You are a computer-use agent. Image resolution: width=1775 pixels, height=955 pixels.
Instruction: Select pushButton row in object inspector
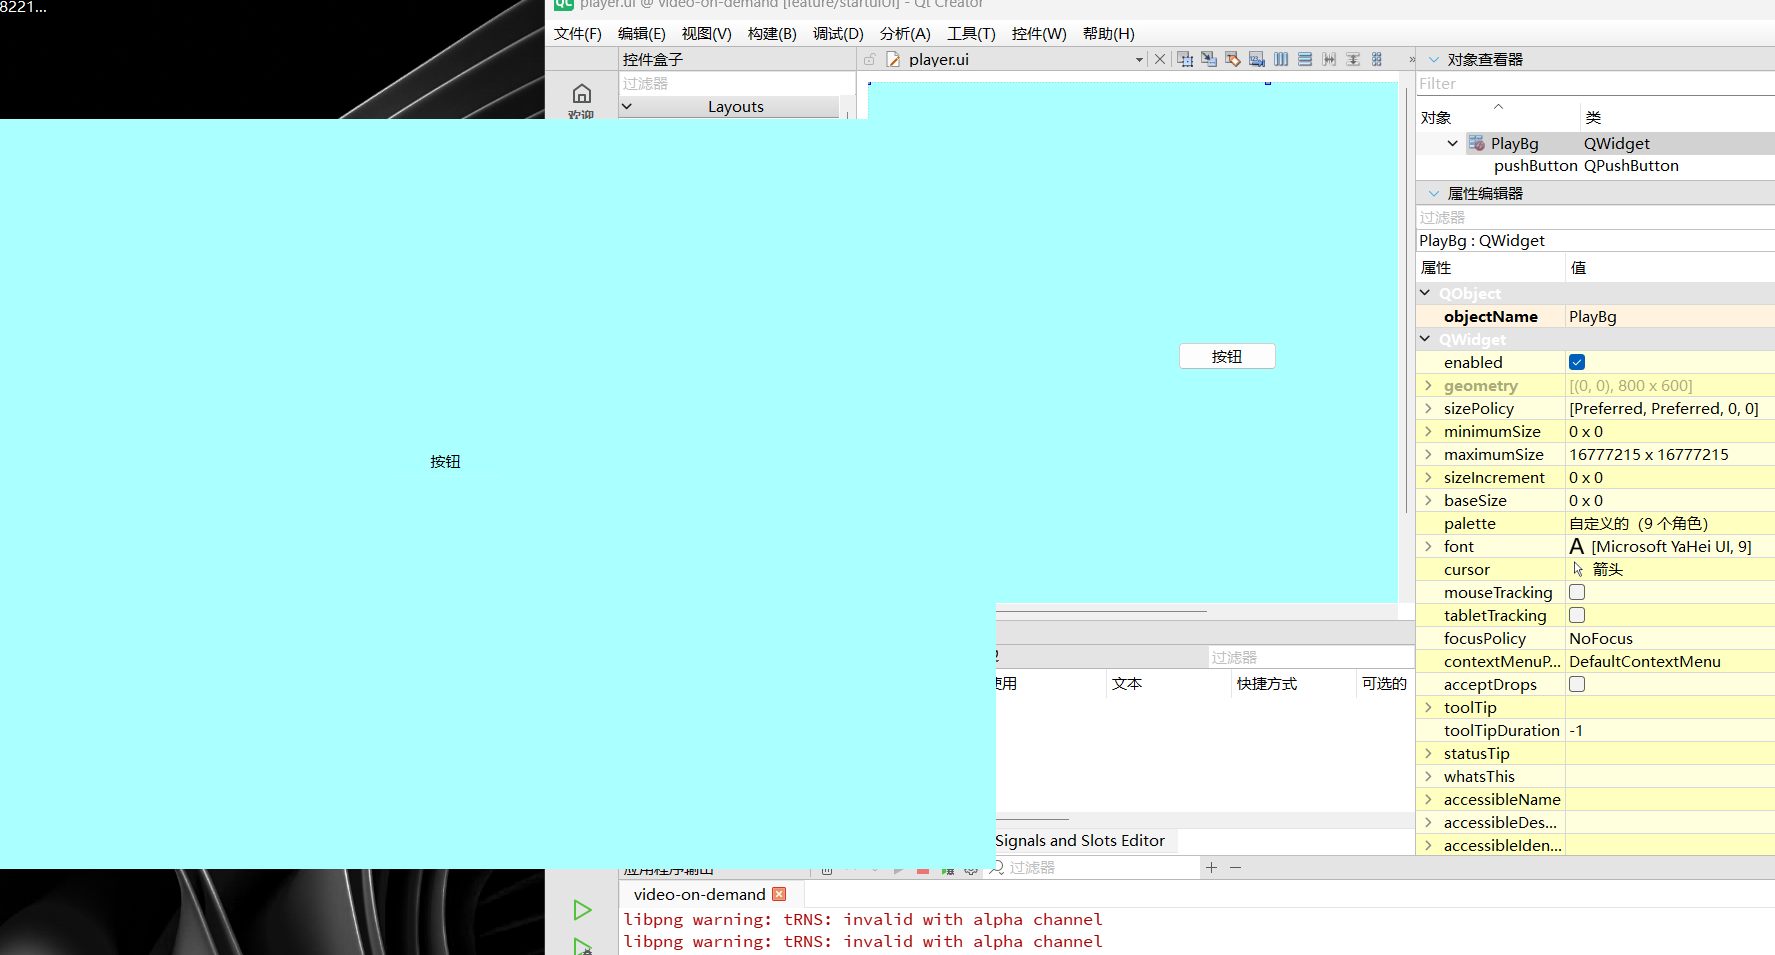(1595, 166)
